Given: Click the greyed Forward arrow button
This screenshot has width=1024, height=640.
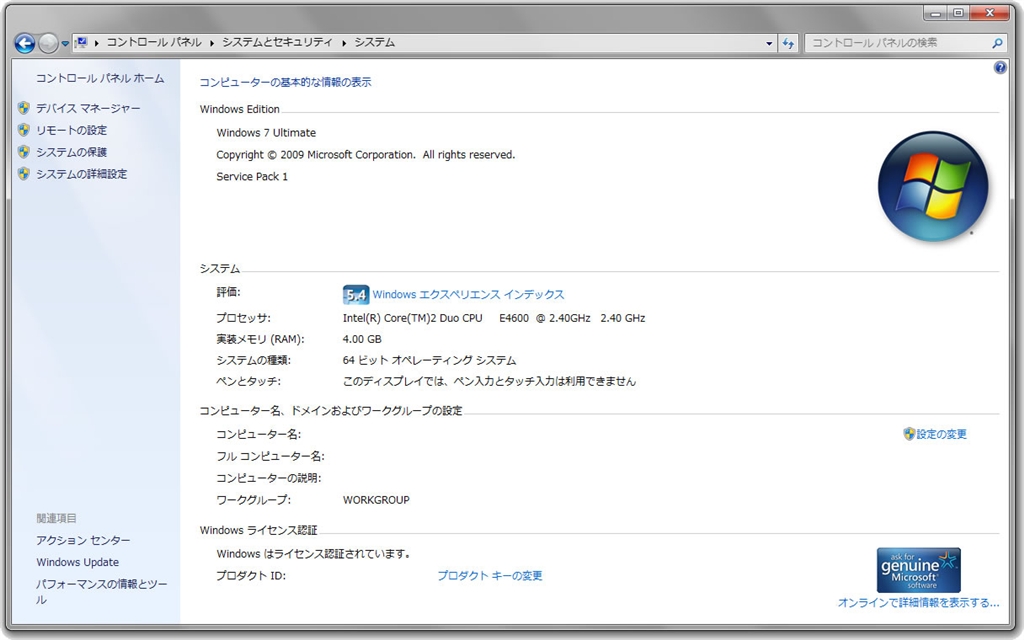Looking at the screenshot, I should [x=48, y=43].
